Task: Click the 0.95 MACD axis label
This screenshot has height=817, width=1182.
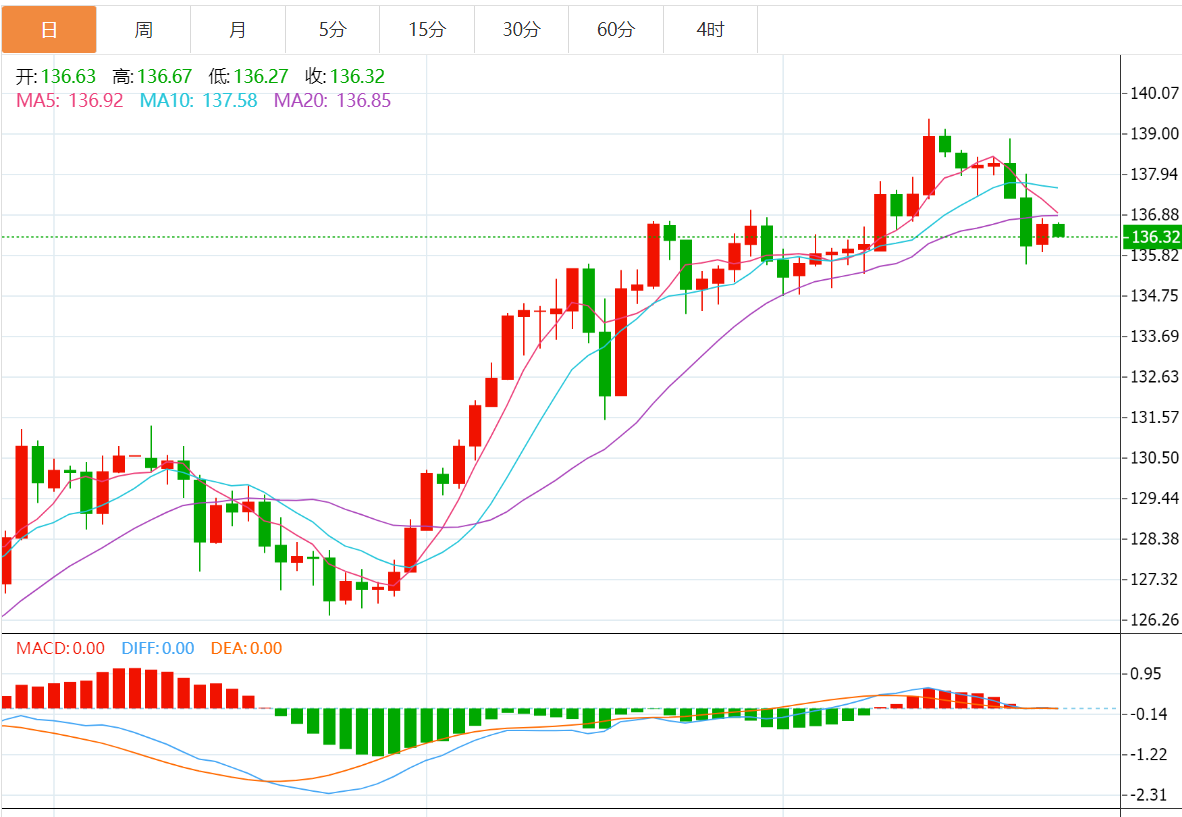Action: tap(1145, 674)
